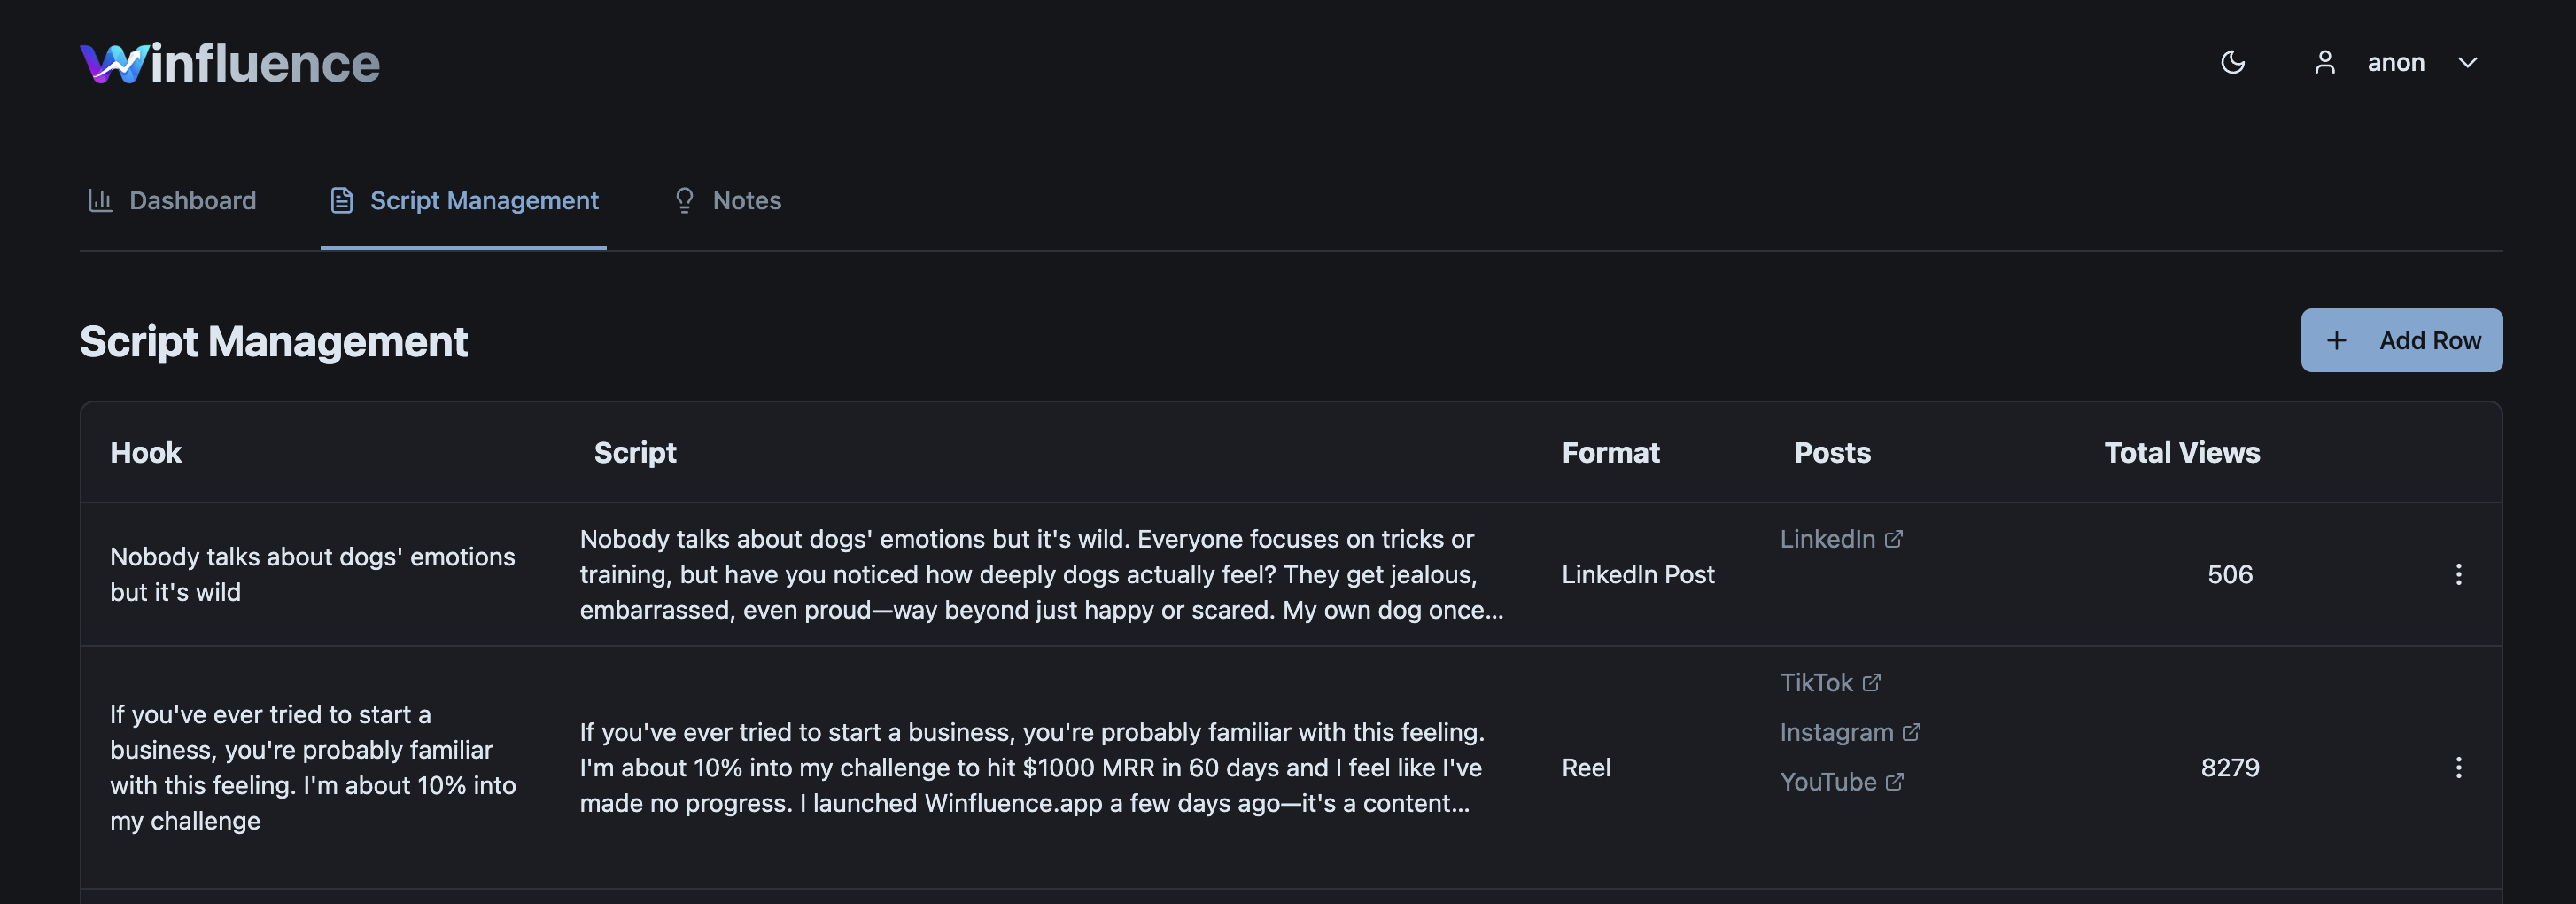Viewport: 2576px width, 904px height.
Task: Open three-dot menu for LinkedIn Post row
Action: (x=2458, y=574)
